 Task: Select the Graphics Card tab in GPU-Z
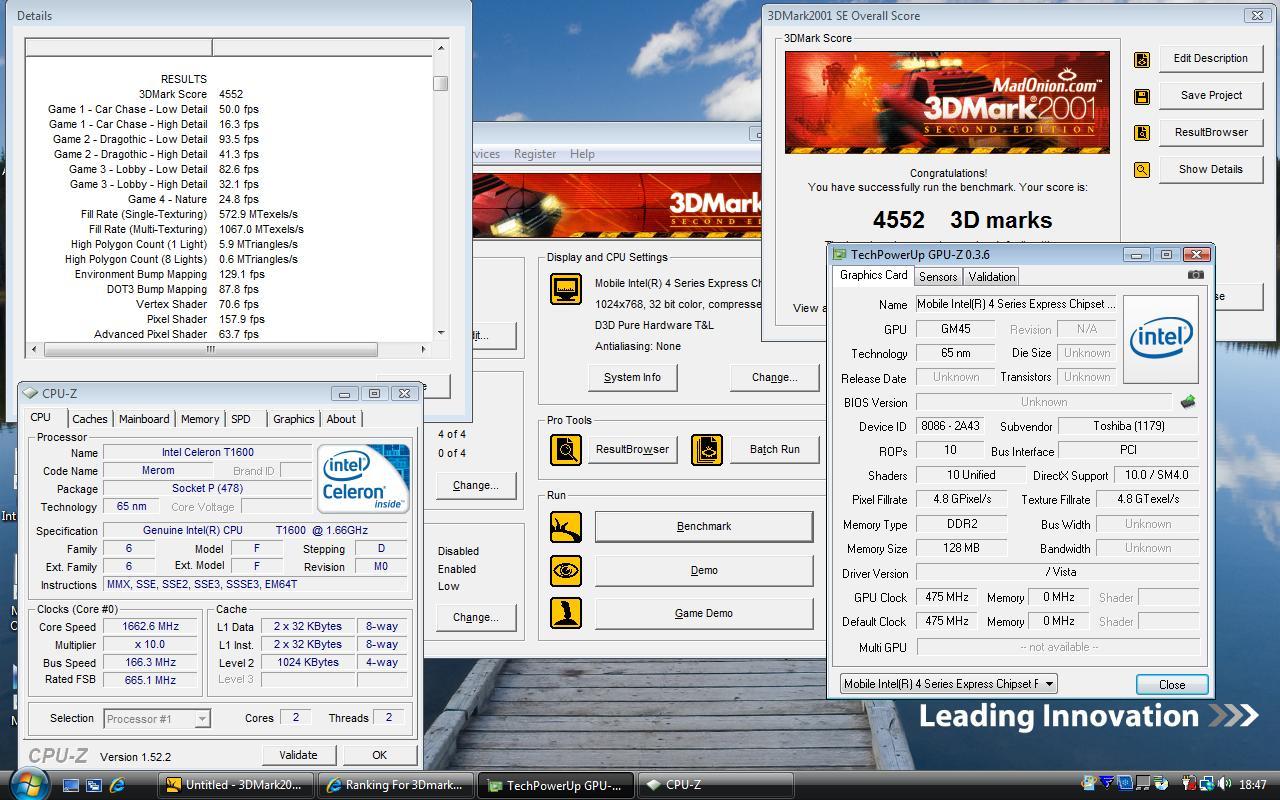[873, 276]
